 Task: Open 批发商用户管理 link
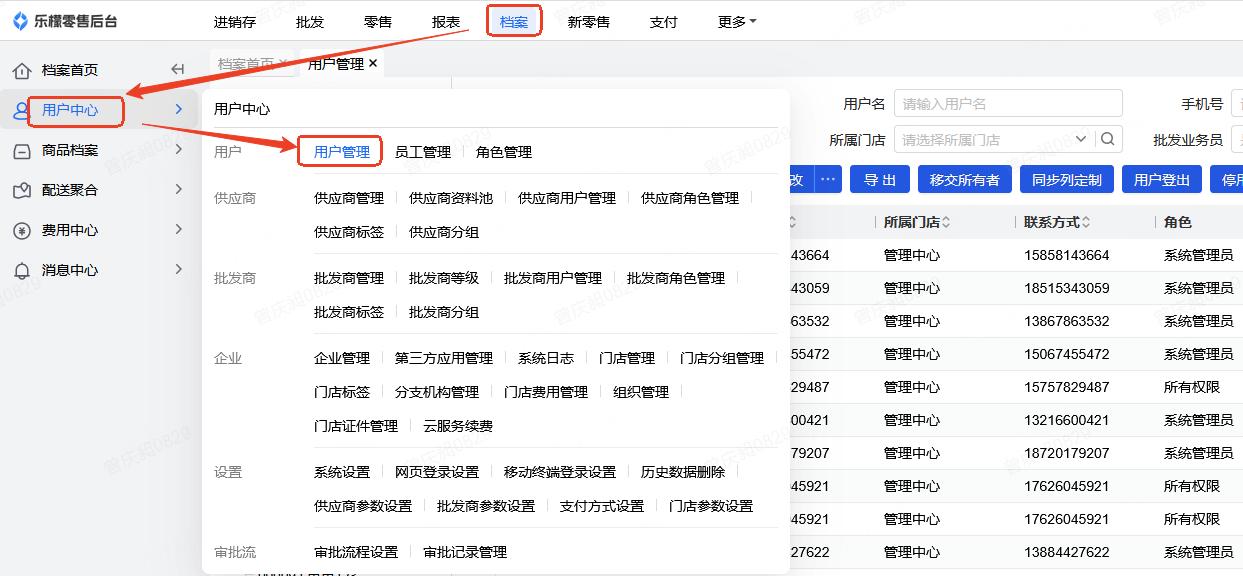(553, 278)
